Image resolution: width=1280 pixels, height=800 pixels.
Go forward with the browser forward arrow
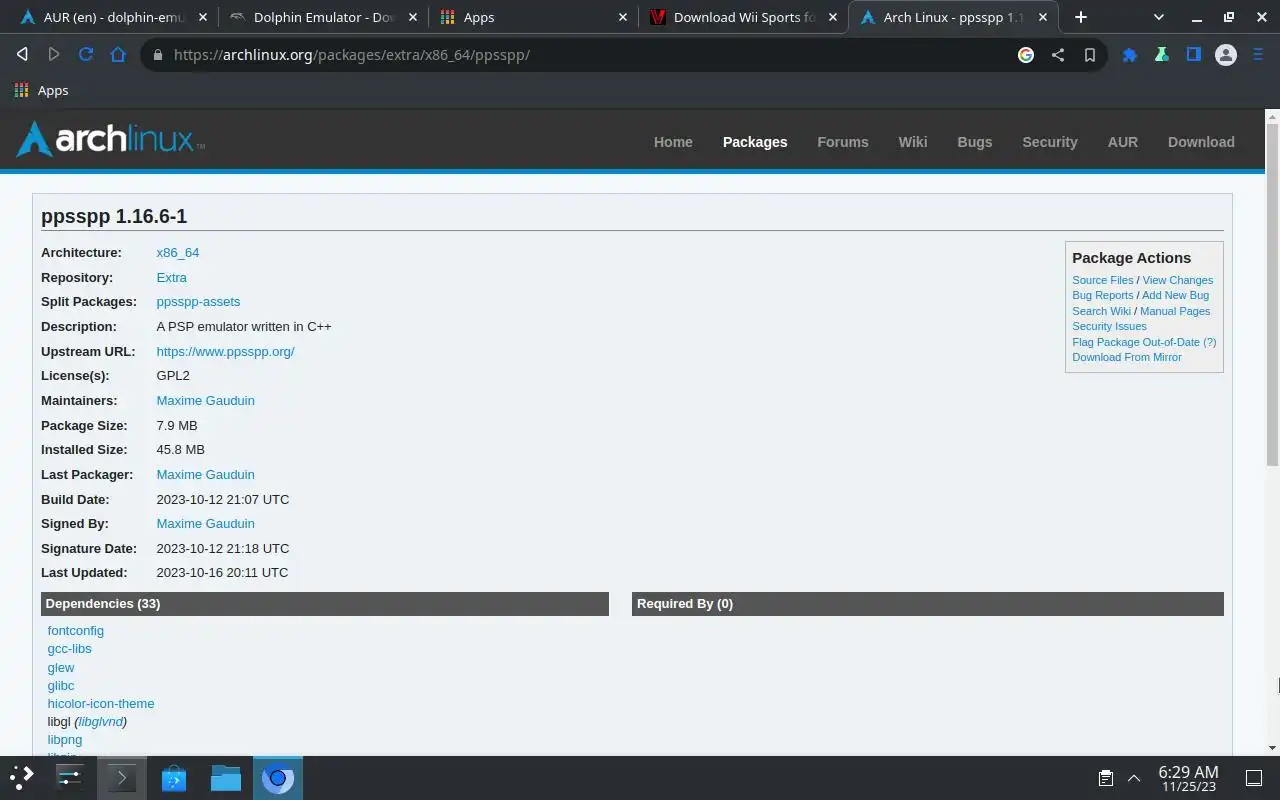coord(54,55)
